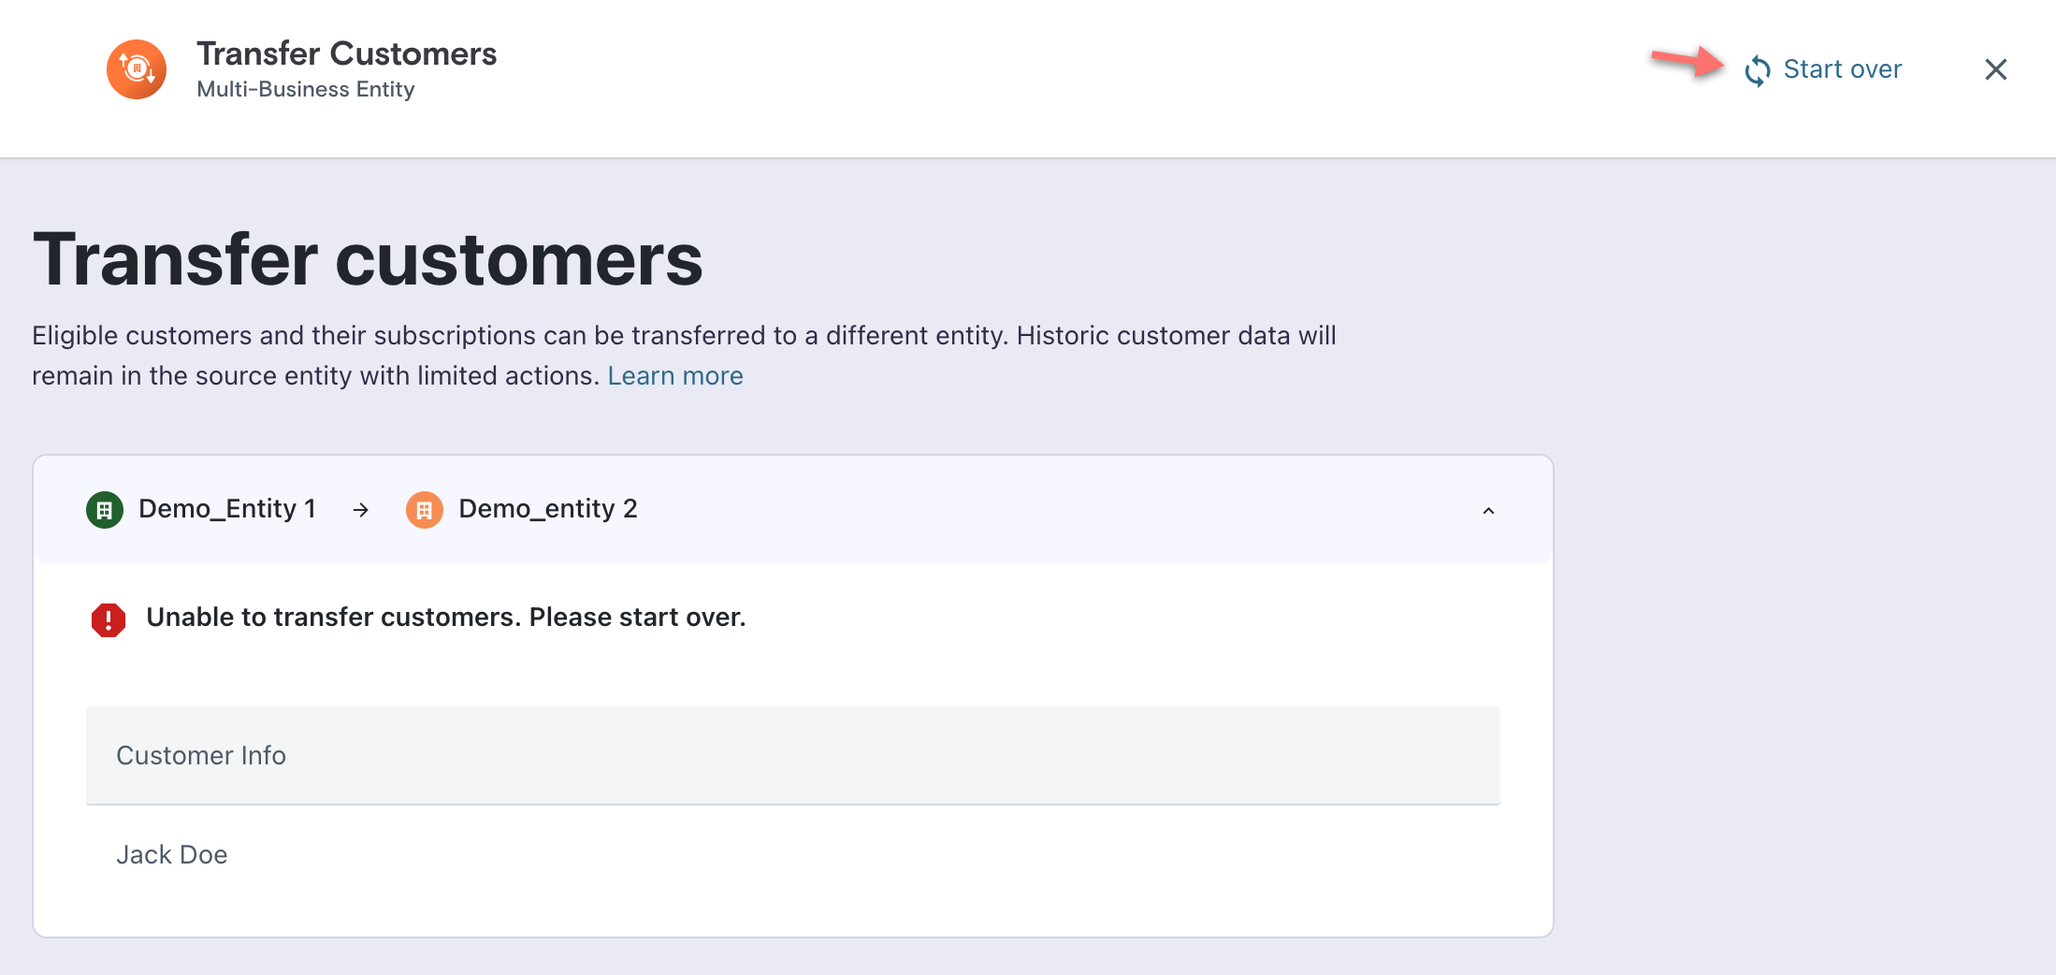Click the Start over refresh icon
Viewport: 2056px width, 975px height.
[x=1757, y=70]
